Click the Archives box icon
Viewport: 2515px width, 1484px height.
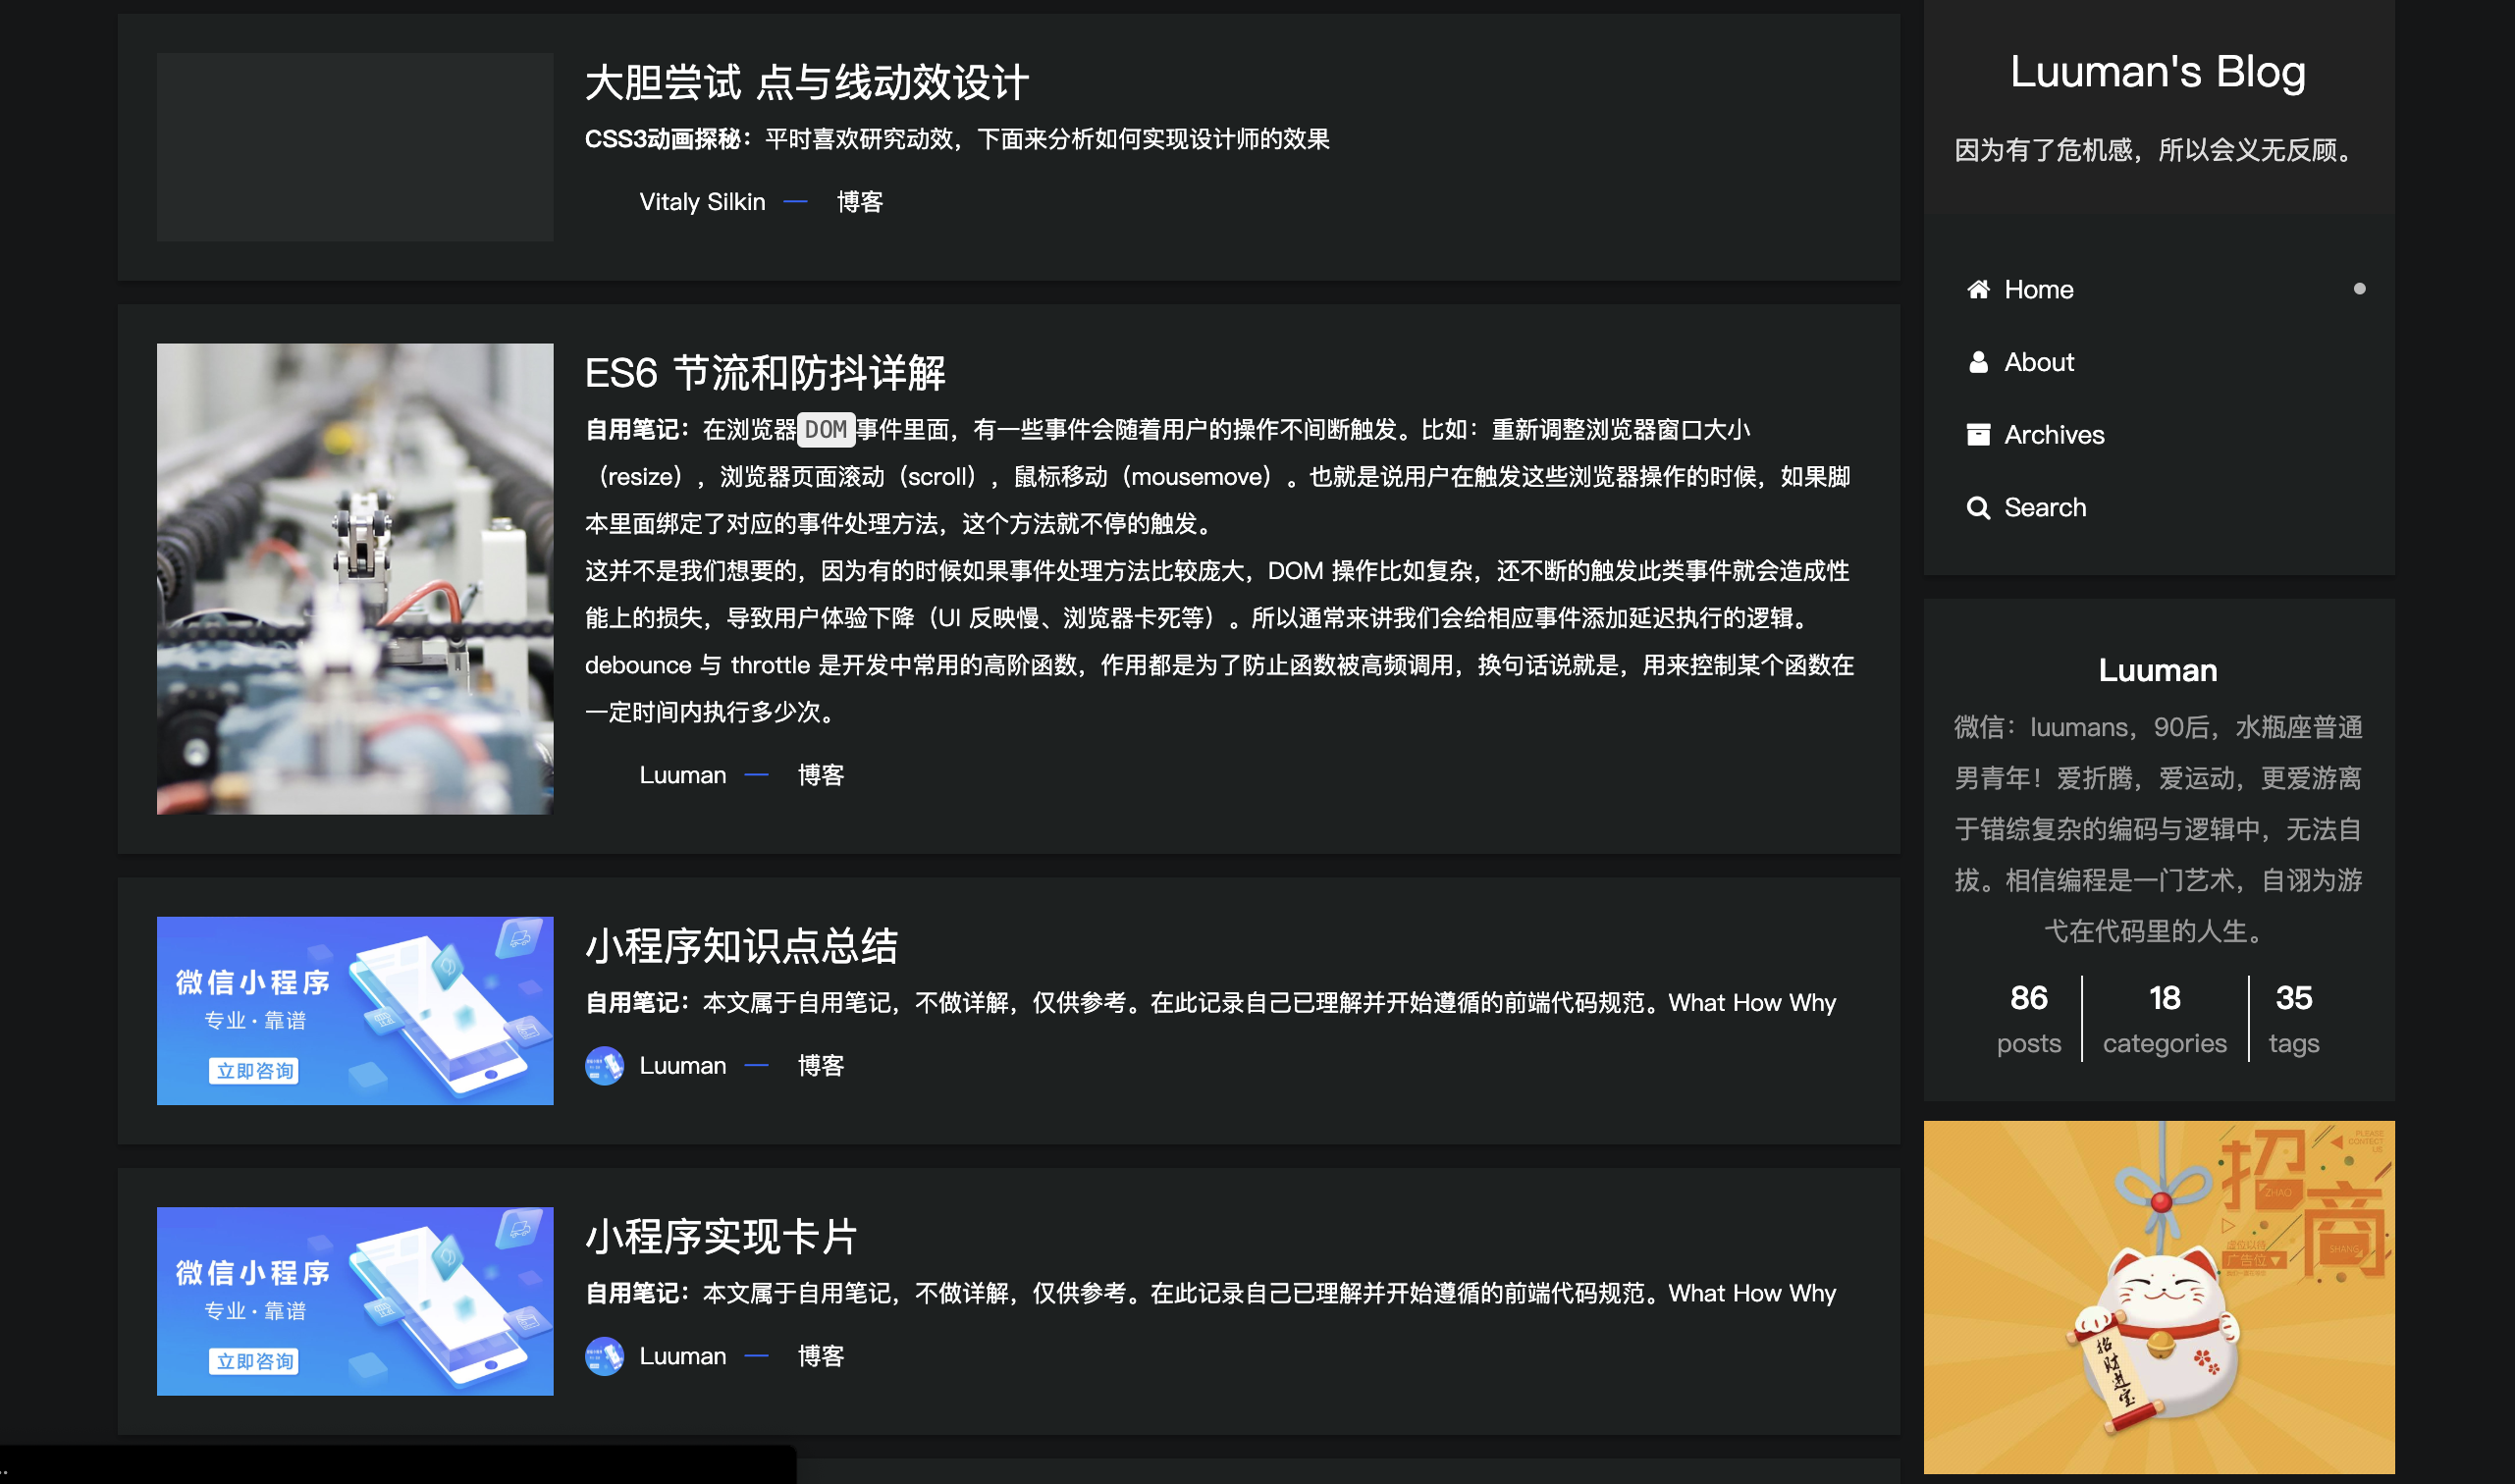[1977, 435]
